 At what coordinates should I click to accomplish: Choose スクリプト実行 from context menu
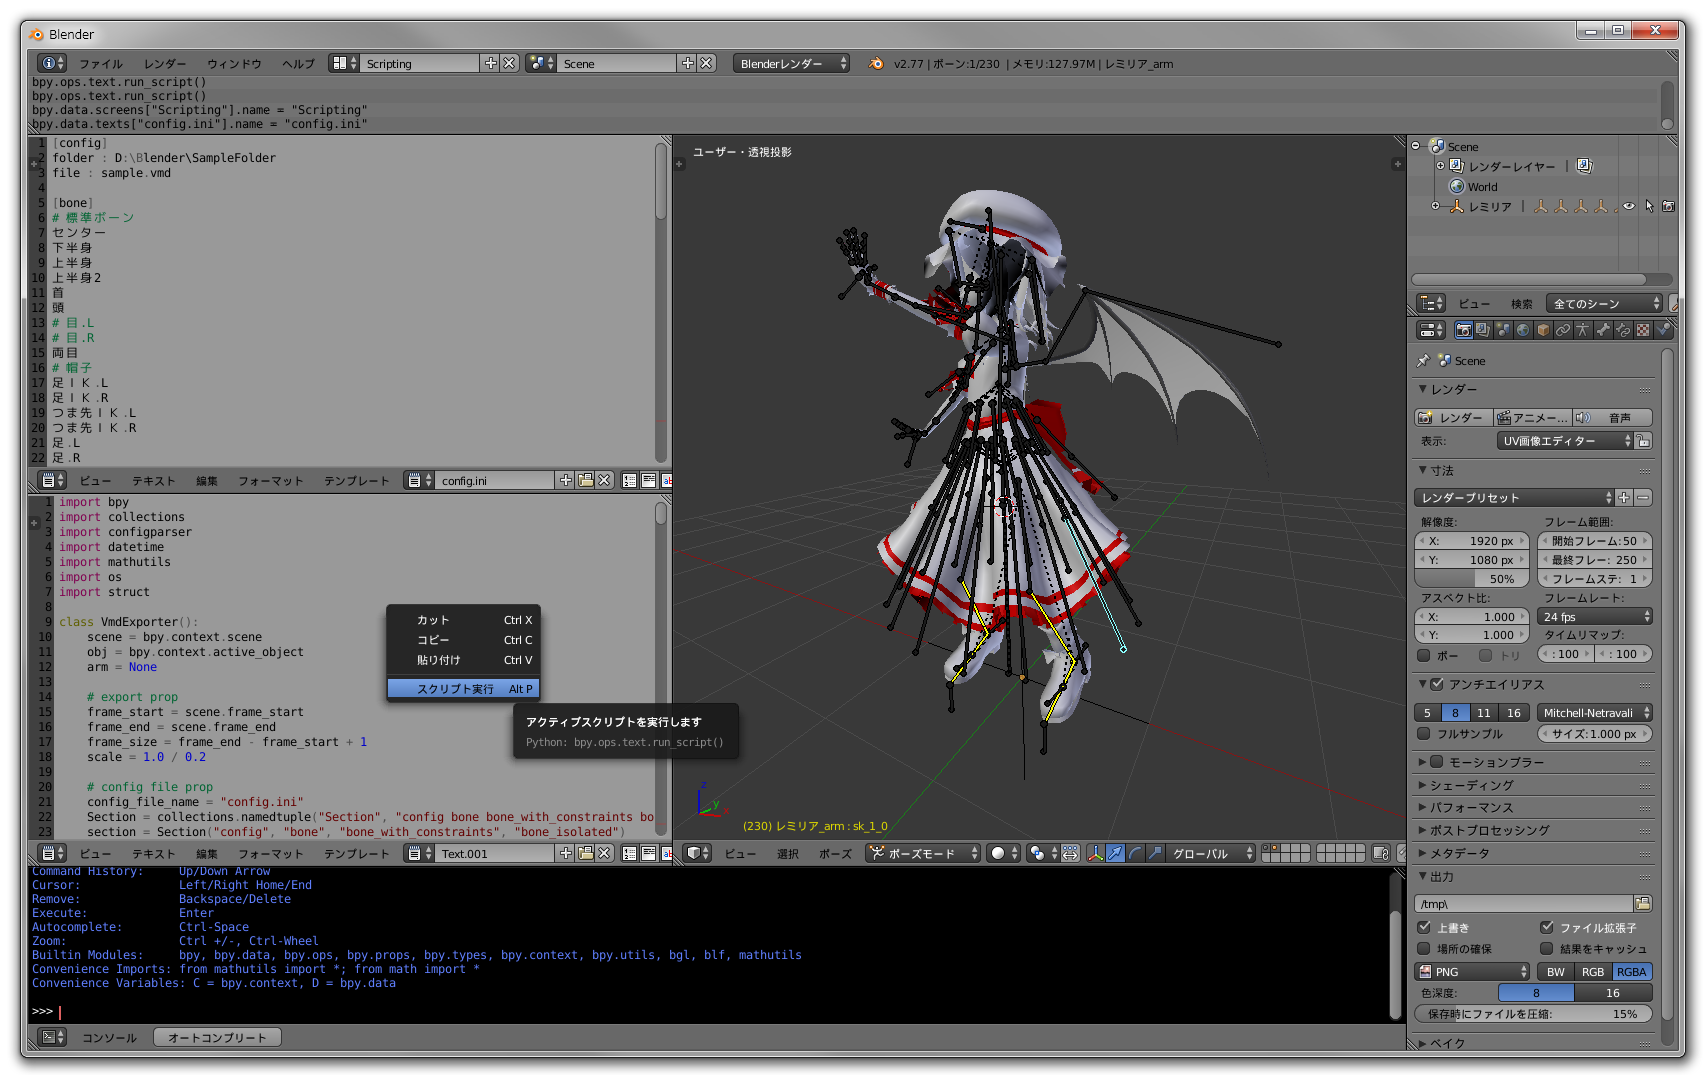464,689
